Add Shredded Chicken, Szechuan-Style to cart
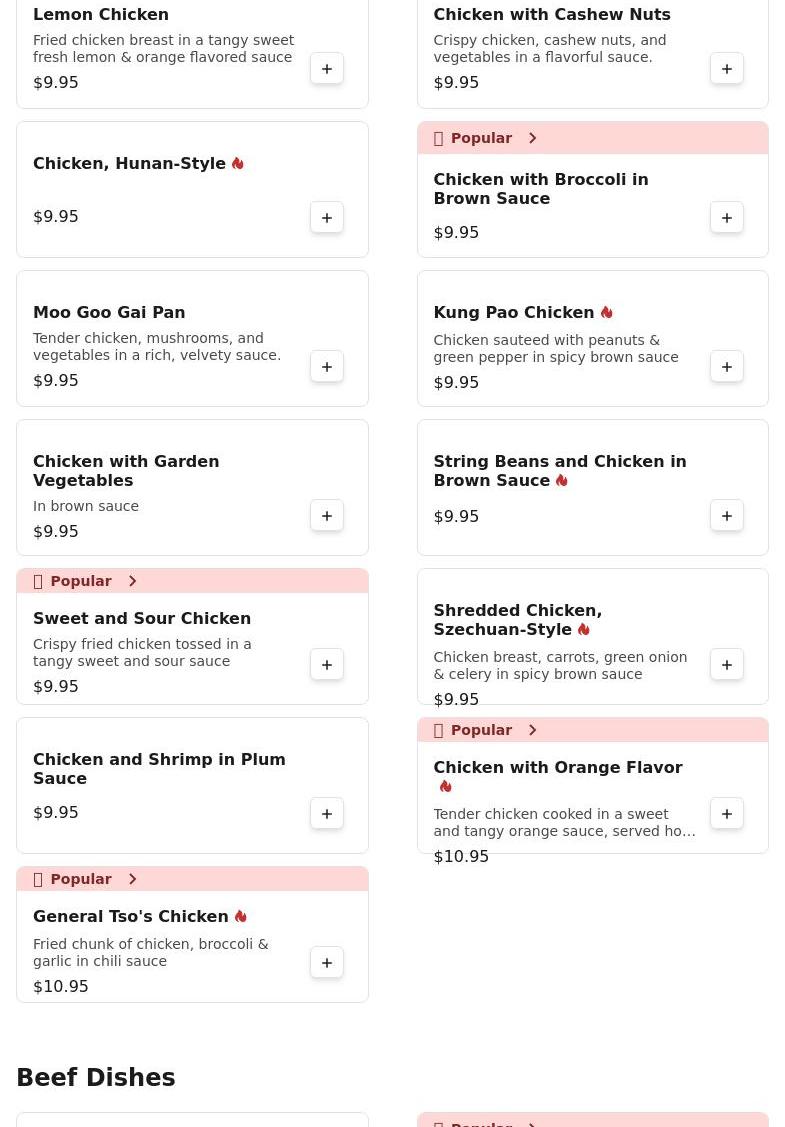 tap(727, 665)
